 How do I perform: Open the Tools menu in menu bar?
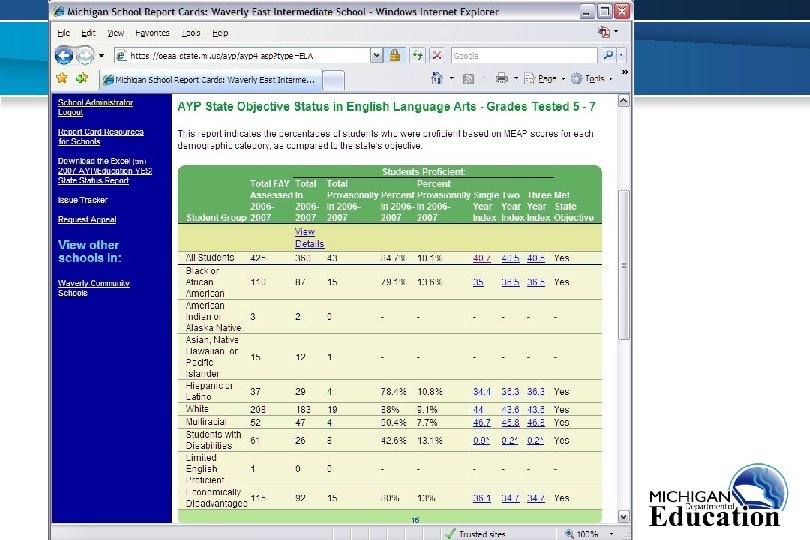click(x=191, y=33)
